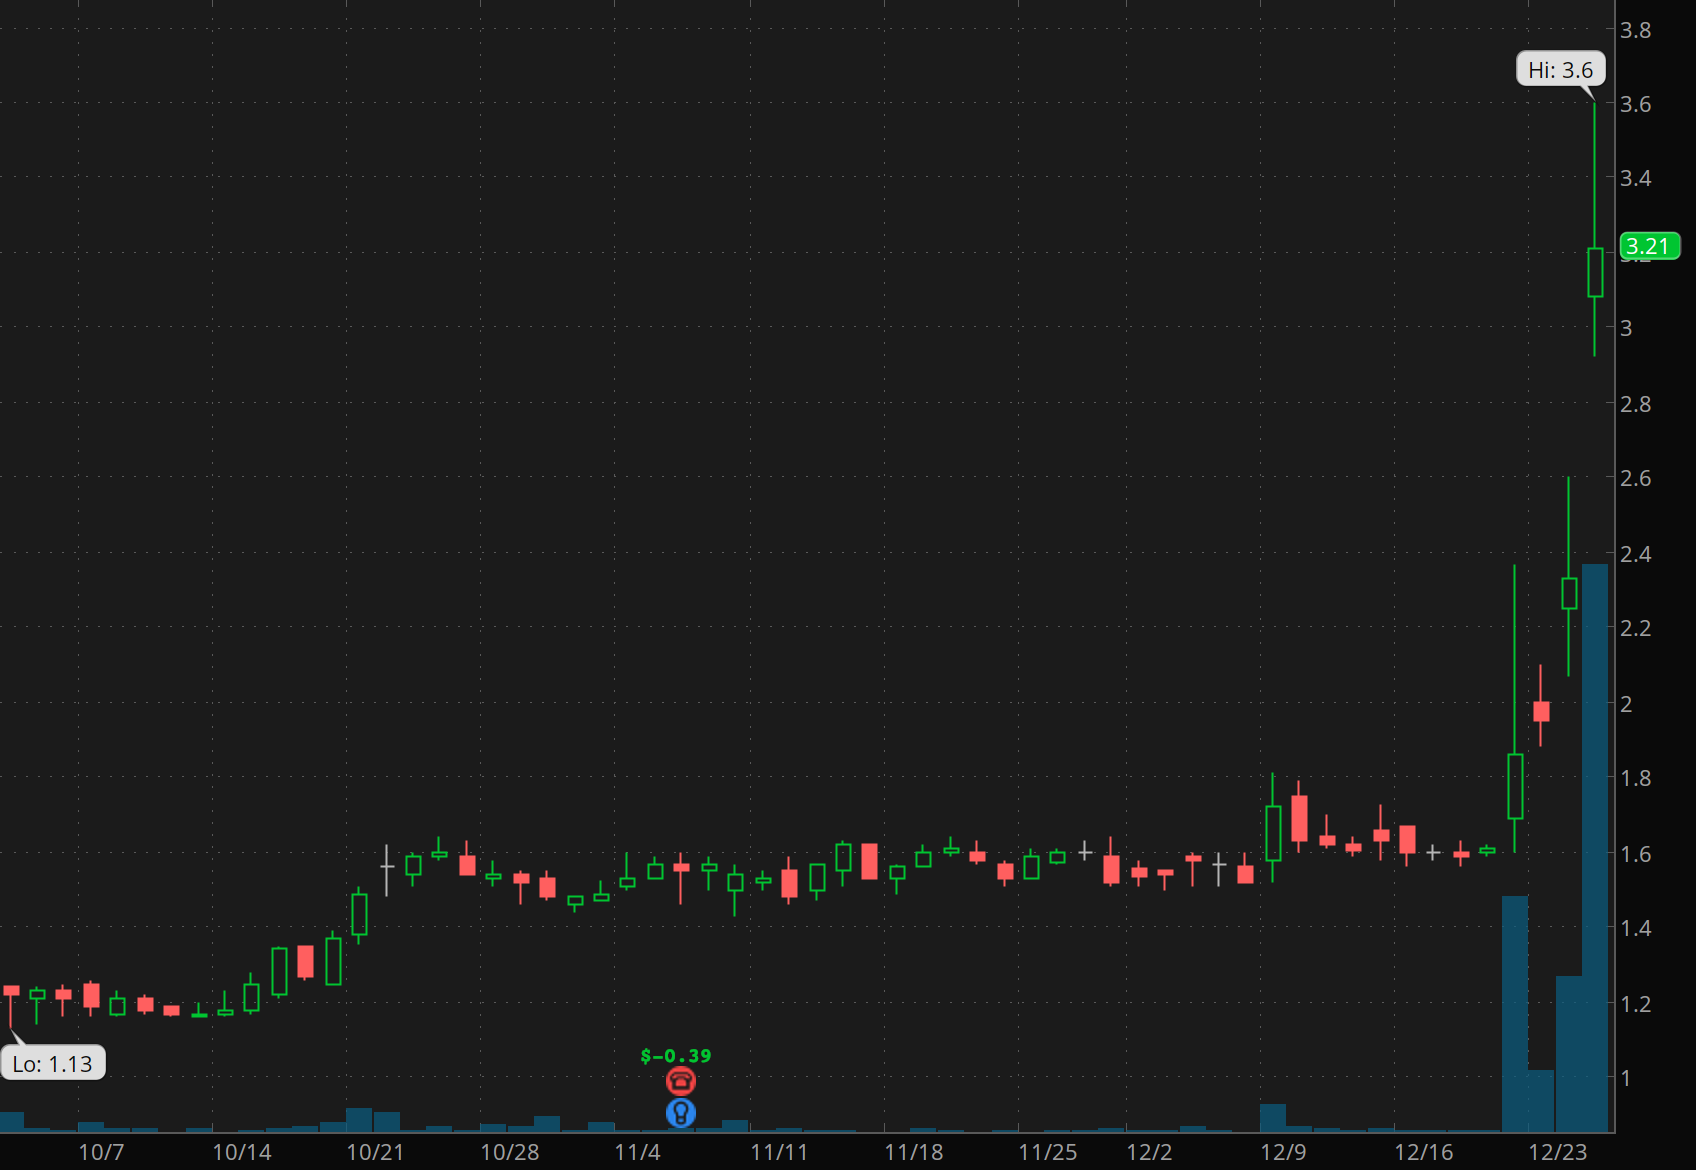Screen dimensions: 1696x1170
Task: Click the latest green candlestick body near 3.21
Action: (1595, 272)
